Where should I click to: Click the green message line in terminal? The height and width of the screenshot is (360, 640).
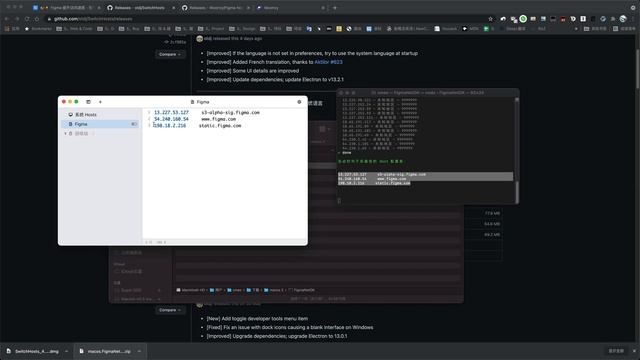coord(371,161)
